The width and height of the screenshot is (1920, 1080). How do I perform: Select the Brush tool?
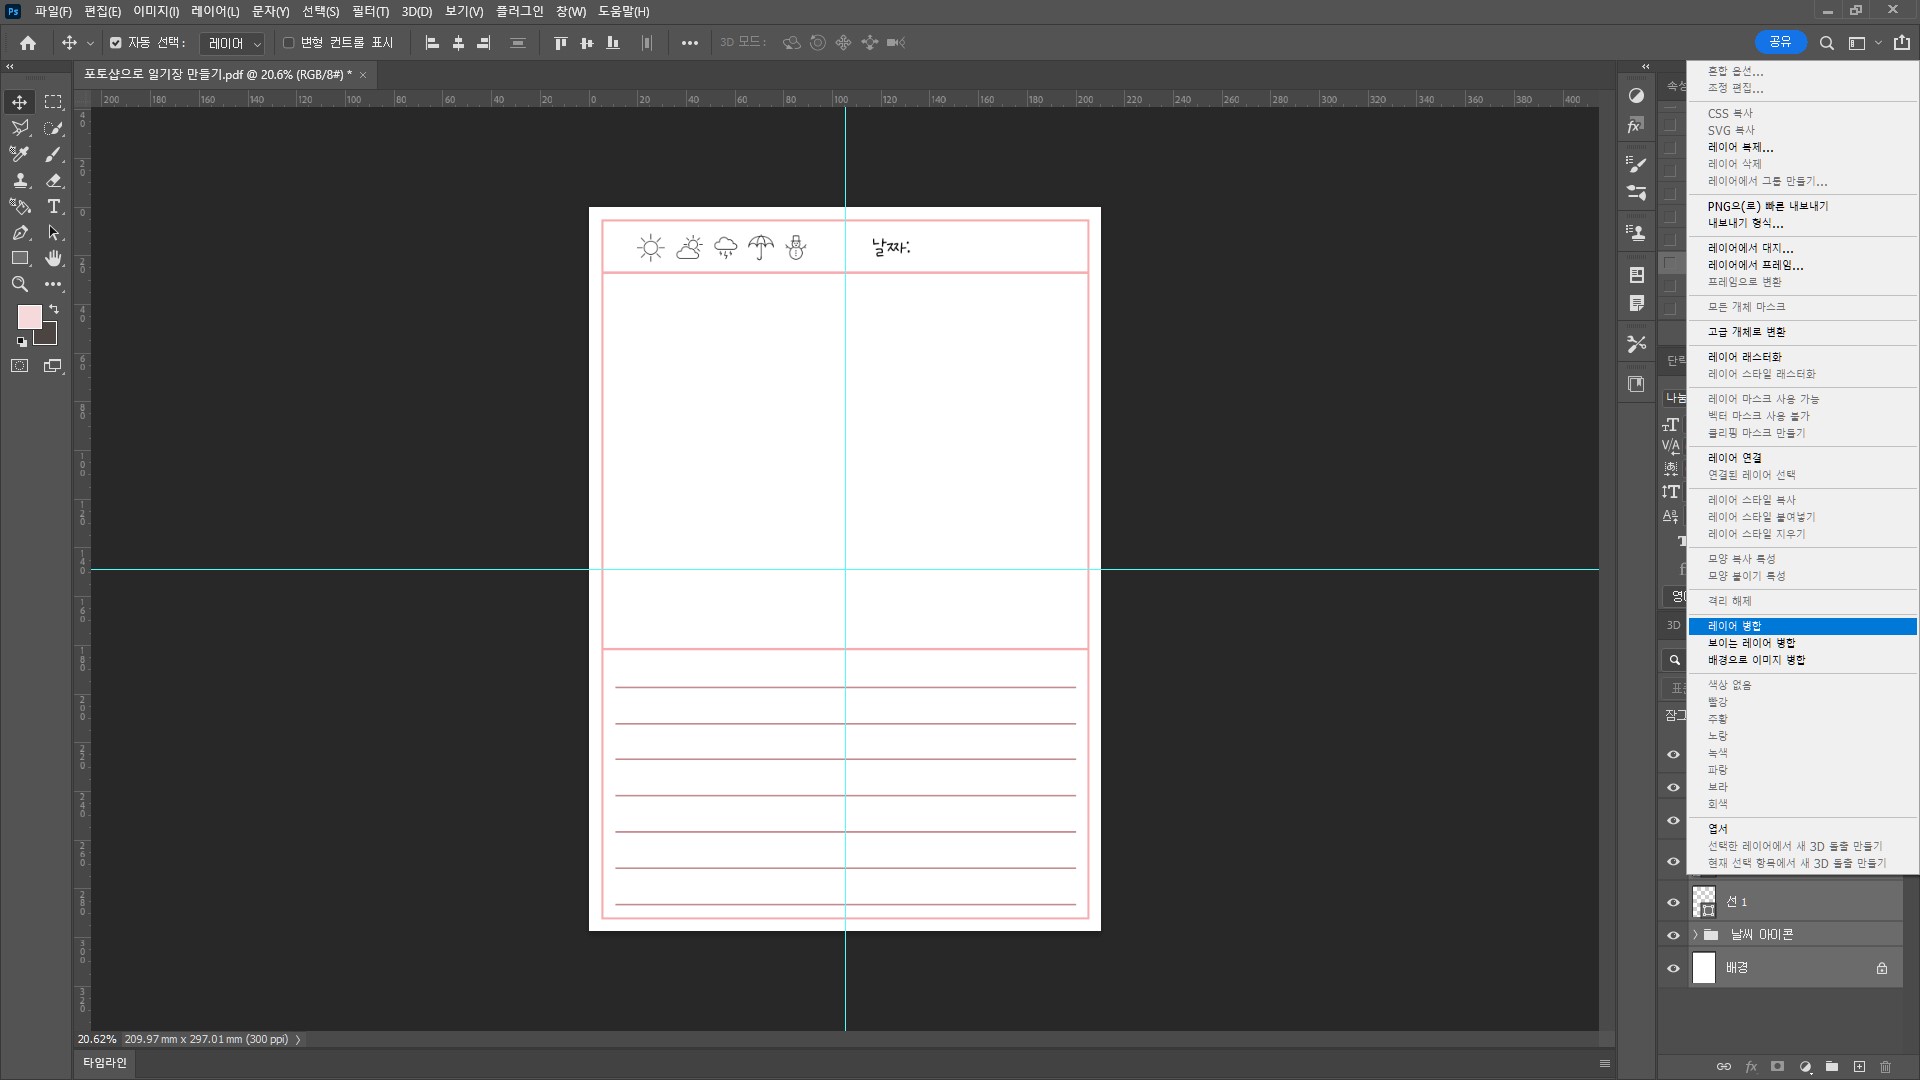pyautogui.click(x=54, y=154)
